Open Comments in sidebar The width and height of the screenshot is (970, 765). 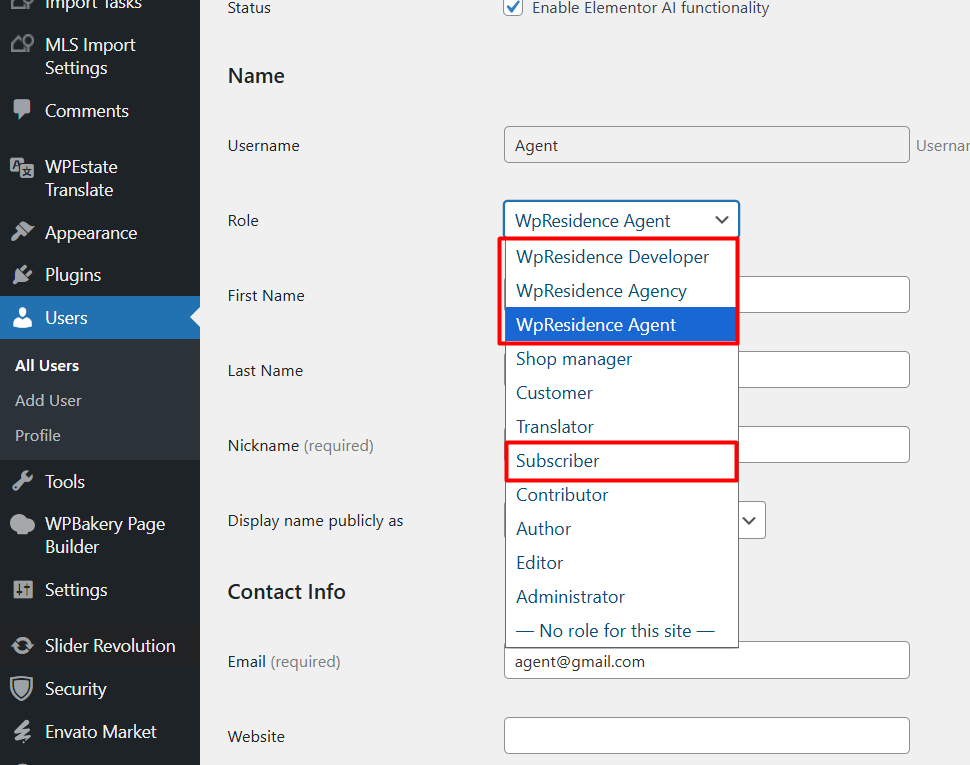(87, 111)
